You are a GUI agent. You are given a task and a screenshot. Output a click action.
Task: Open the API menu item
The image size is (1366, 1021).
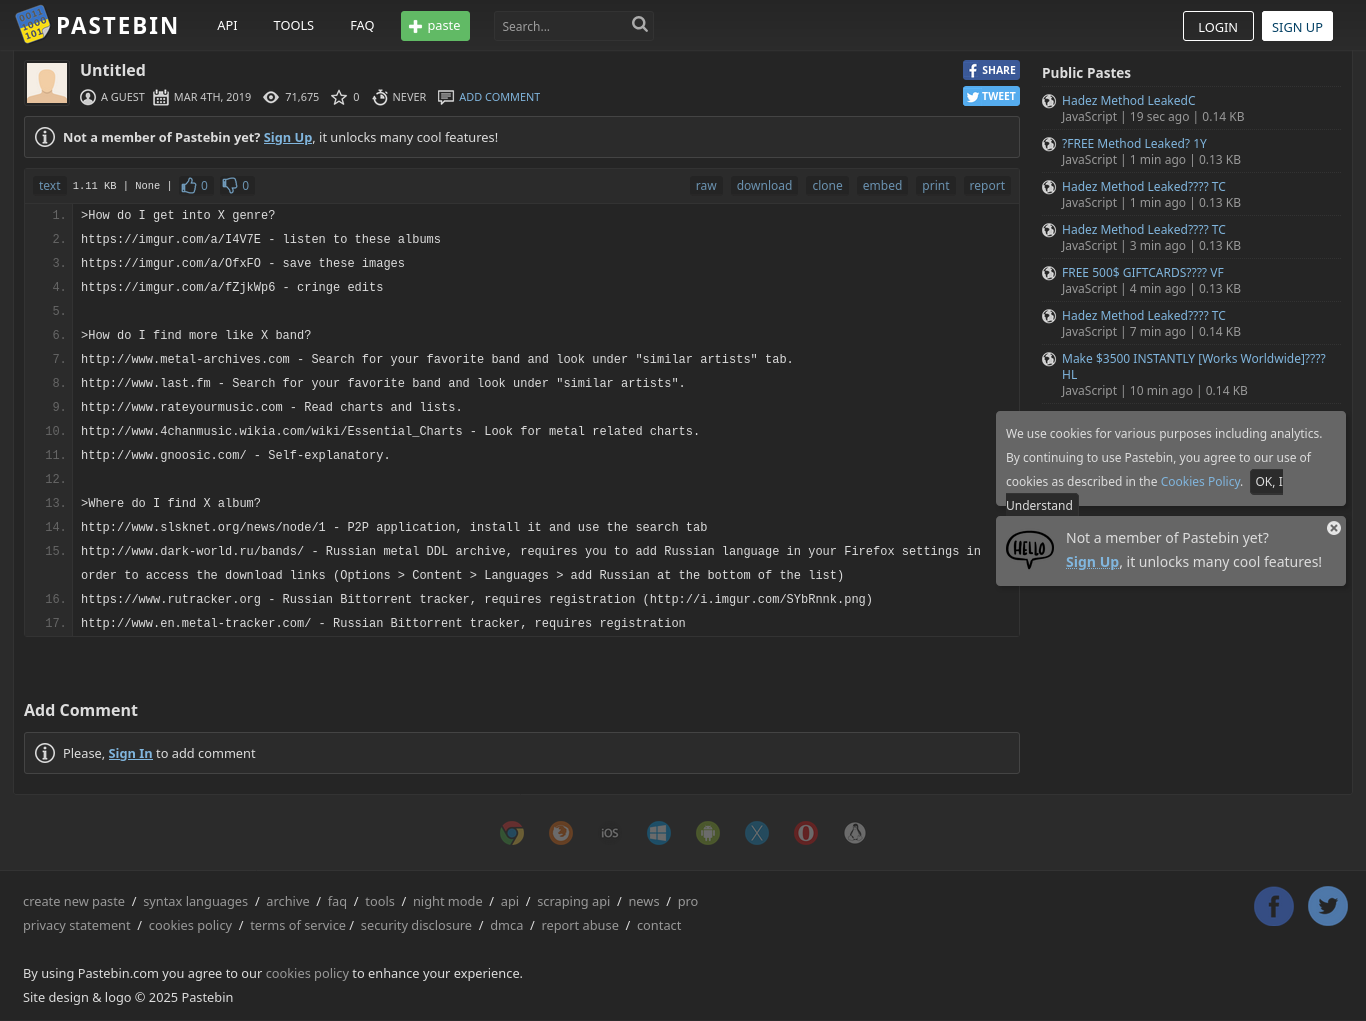click(x=227, y=26)
